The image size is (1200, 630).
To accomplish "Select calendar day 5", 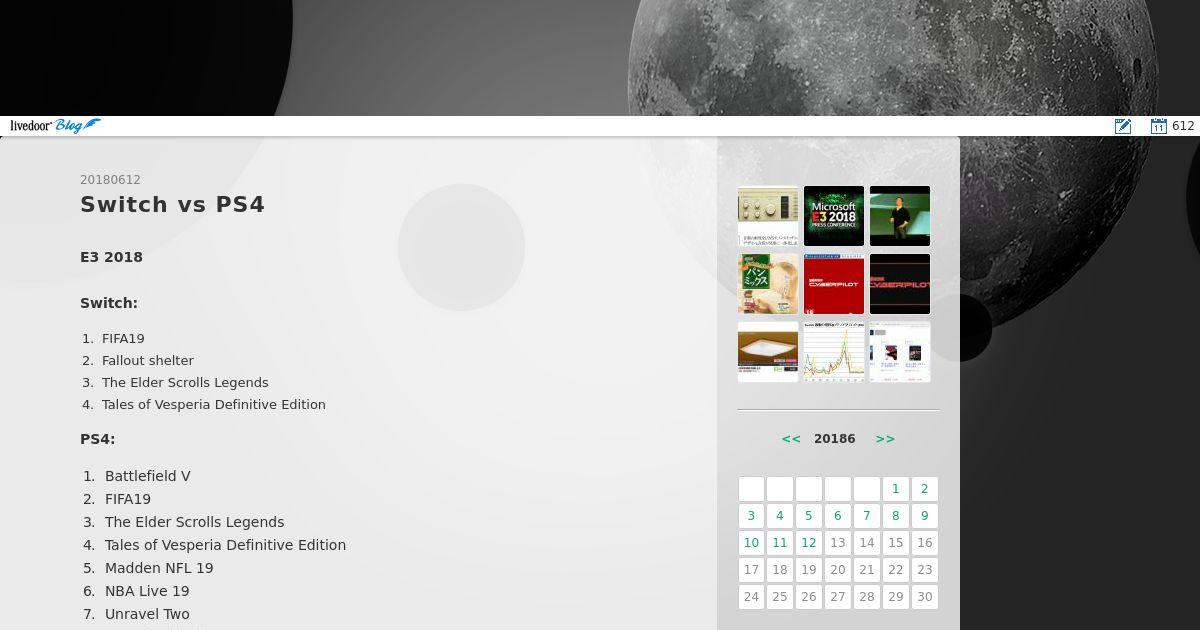I will 809,516.
